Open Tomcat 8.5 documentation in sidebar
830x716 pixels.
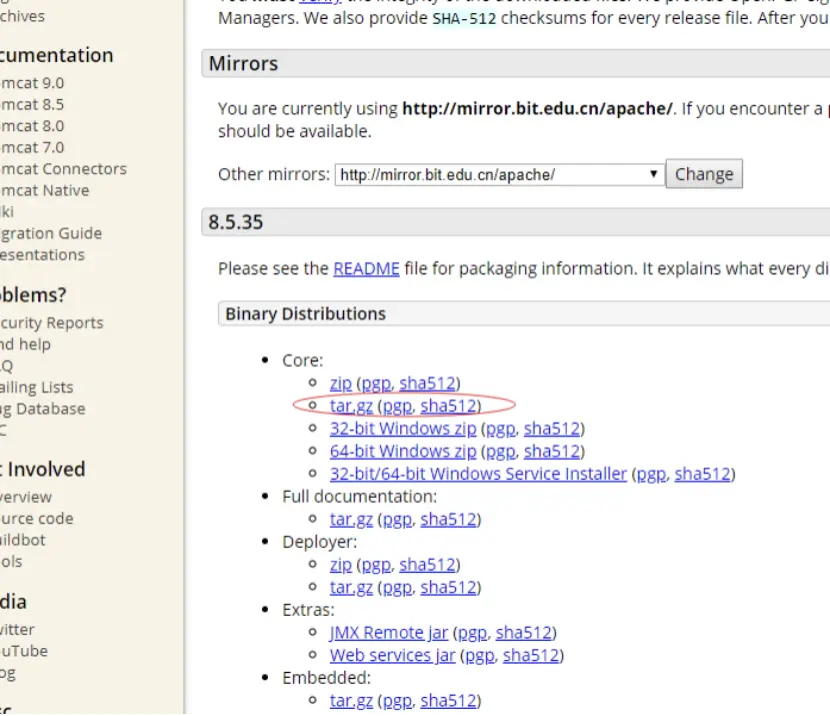pyautogui.click(x=32, y=105)
